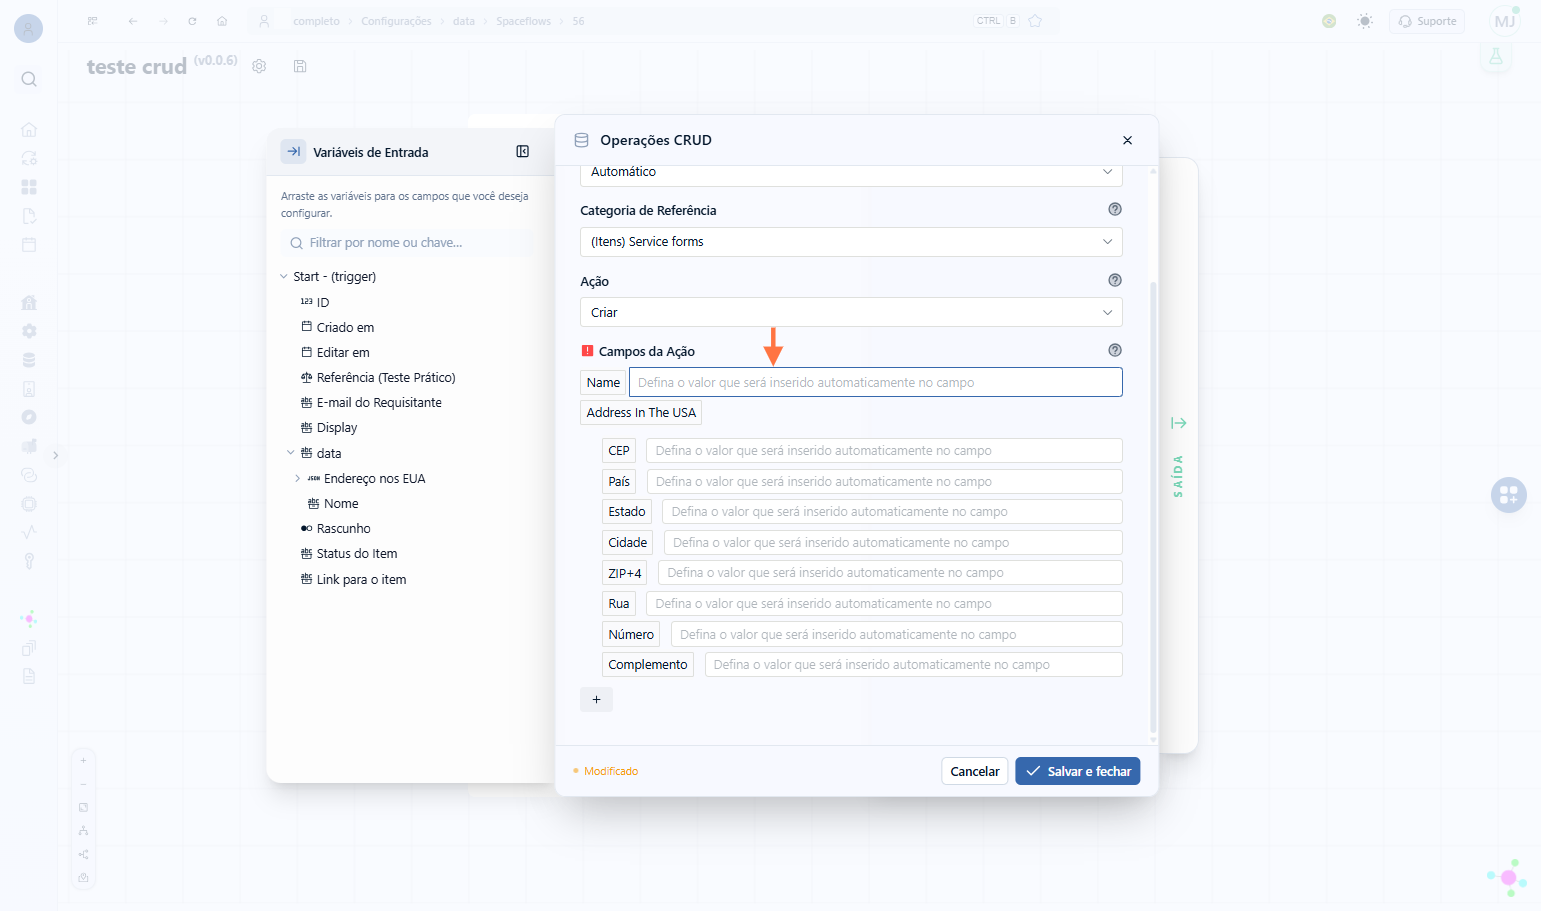Open Suporte button
This screenshot has width=1541, height=911.
click(x=1427, y=21)
